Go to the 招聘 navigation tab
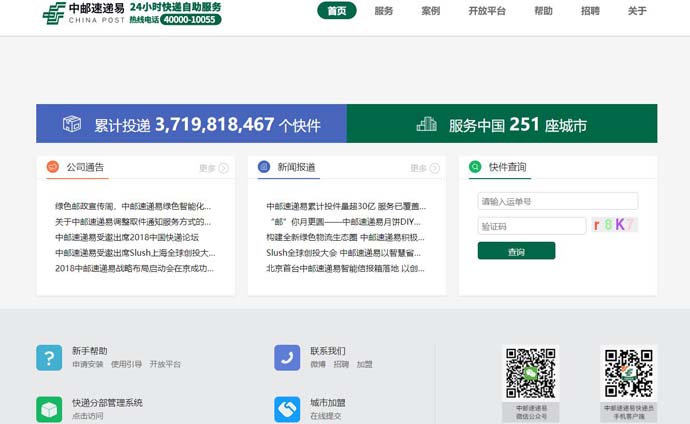 tap(590, 11)
